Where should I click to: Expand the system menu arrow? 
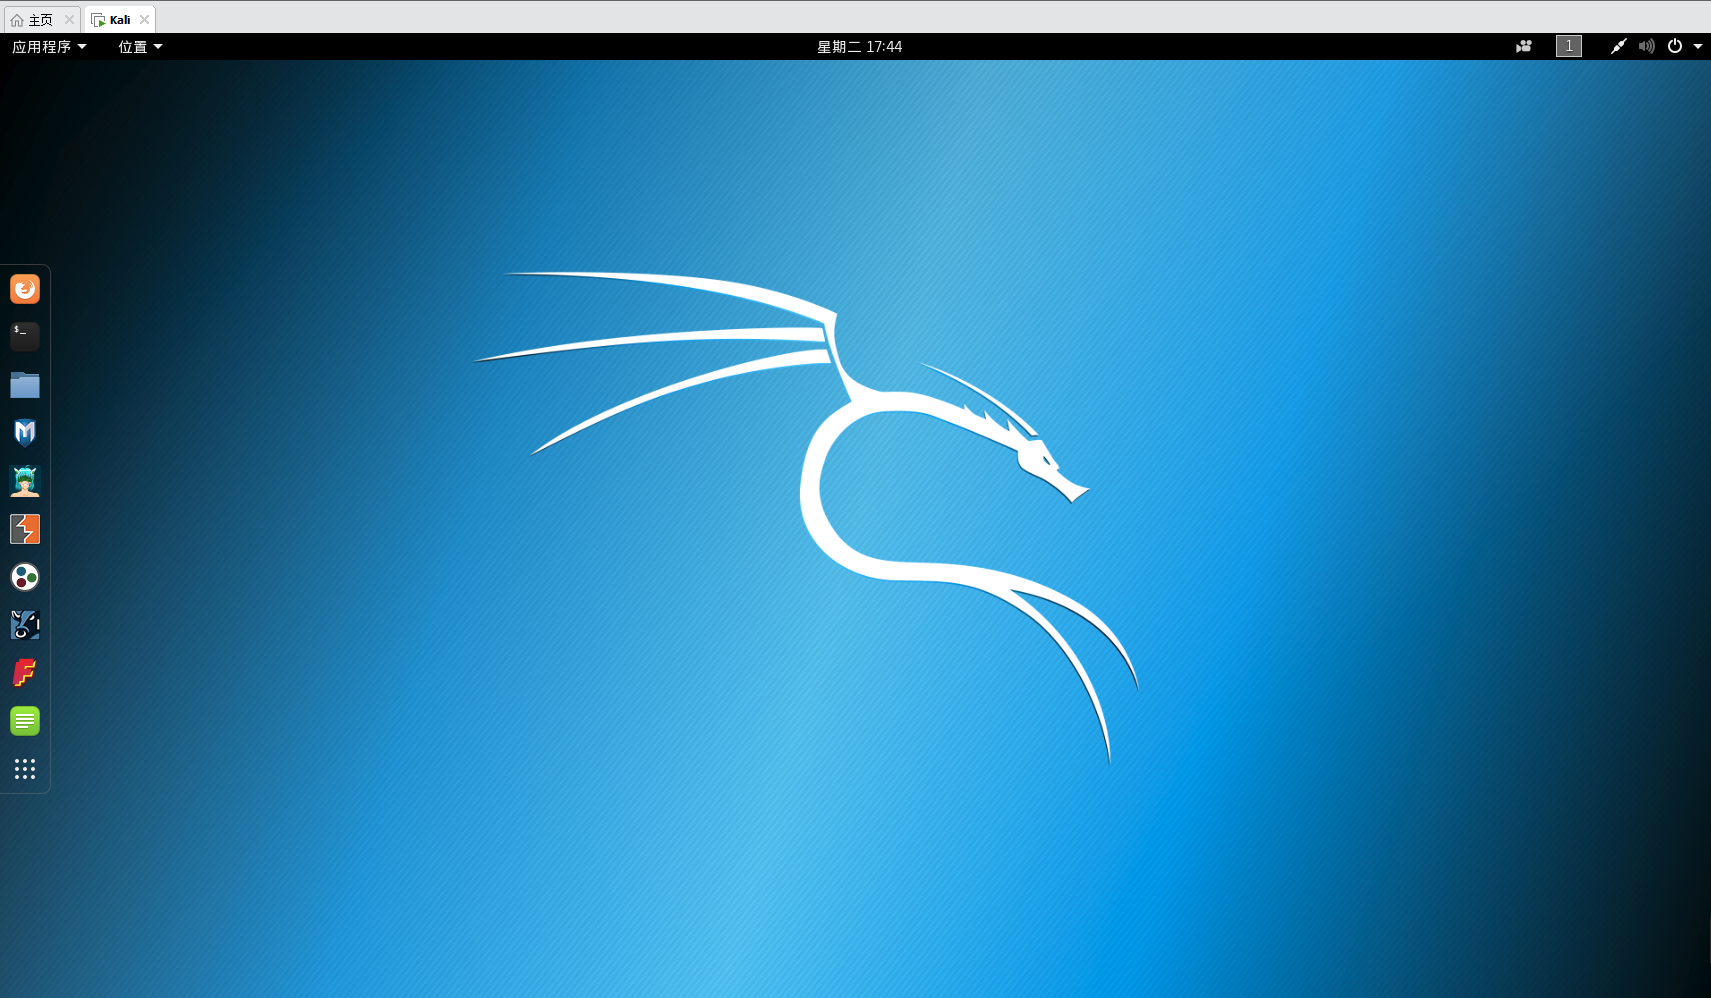tap(1698, 47)
